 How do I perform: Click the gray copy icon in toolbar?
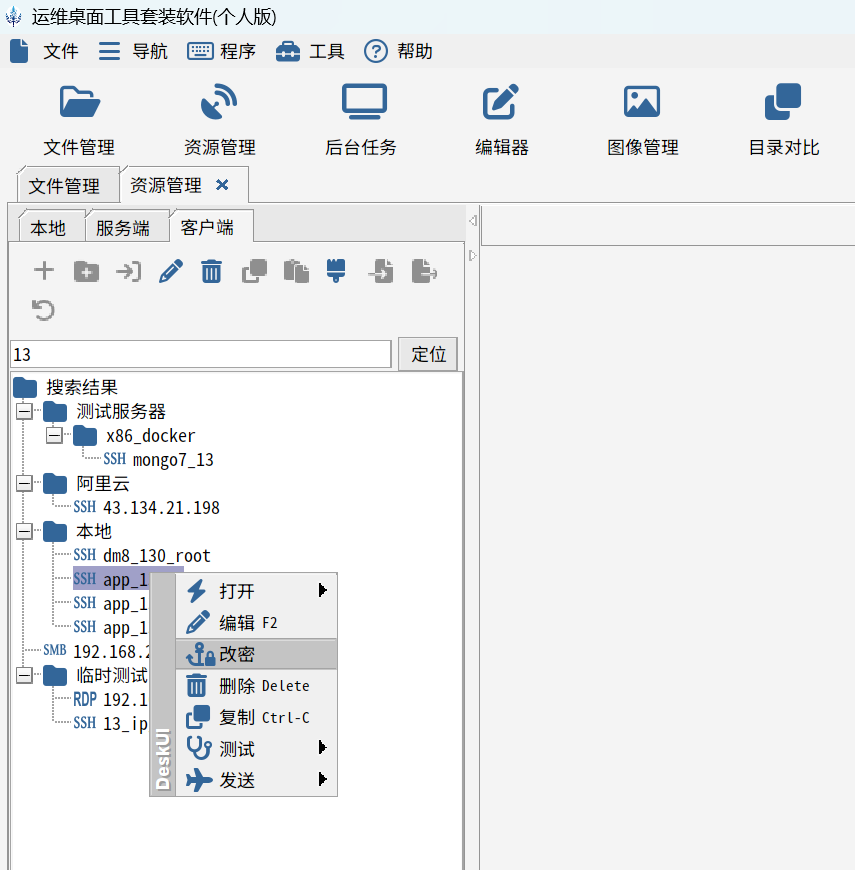[254, 271]
